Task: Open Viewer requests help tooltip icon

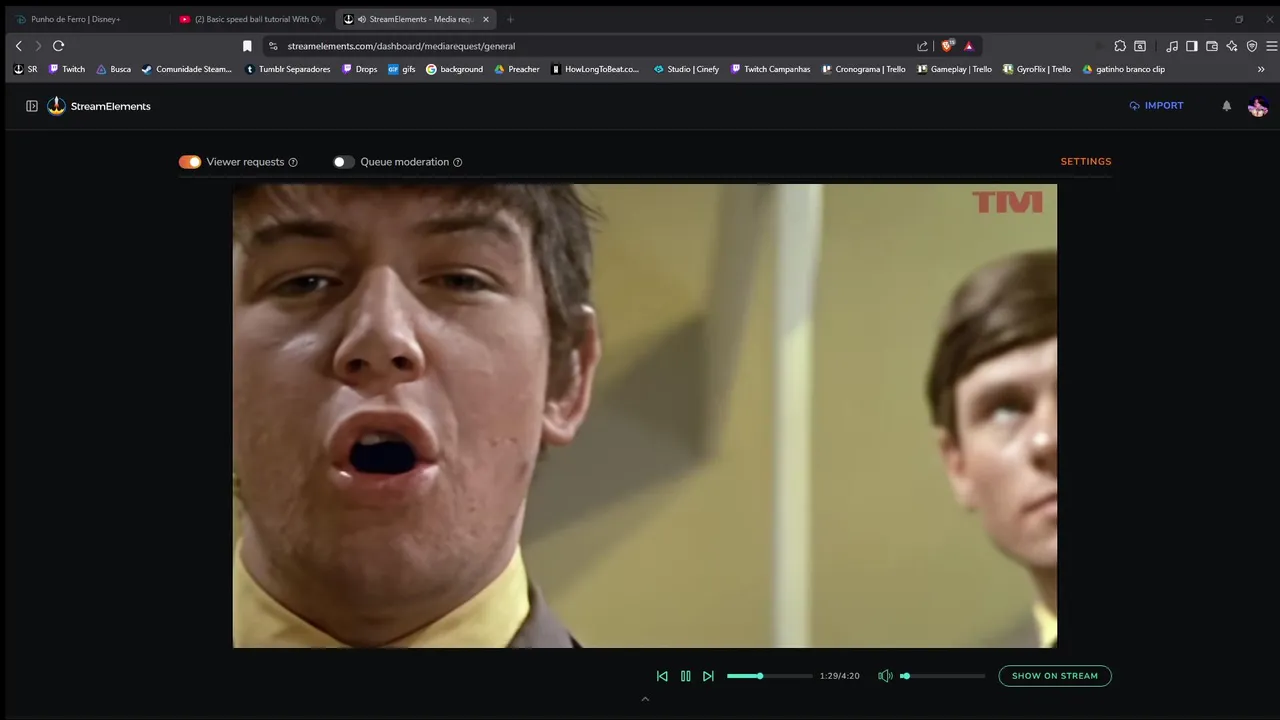Action: click(x=293, y=162)
